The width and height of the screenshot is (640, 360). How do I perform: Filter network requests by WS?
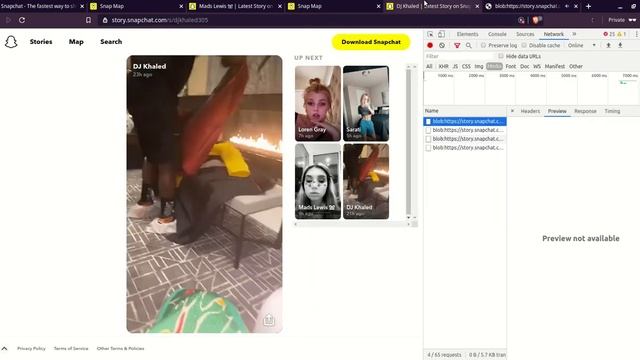click(537, 66)
